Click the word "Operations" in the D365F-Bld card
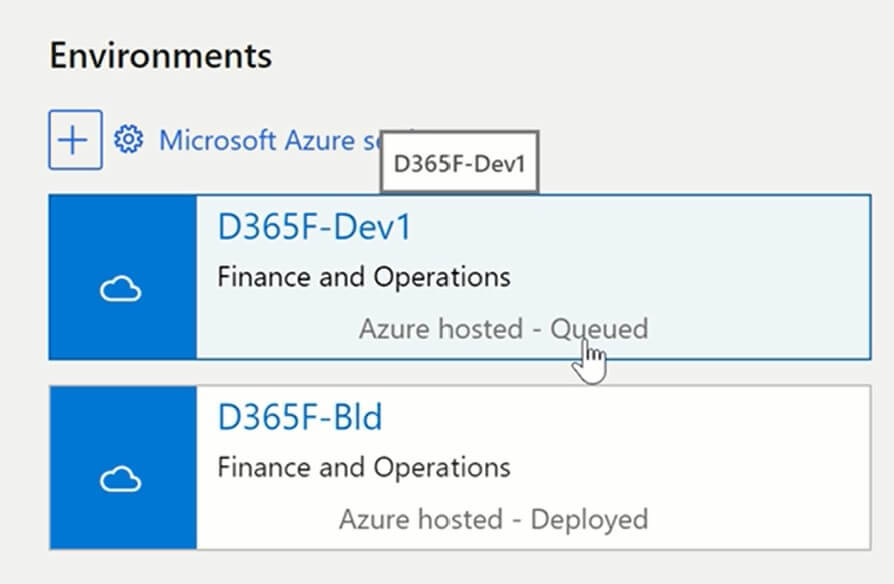This screenshot has width=894, height=584. pos(441,467)
